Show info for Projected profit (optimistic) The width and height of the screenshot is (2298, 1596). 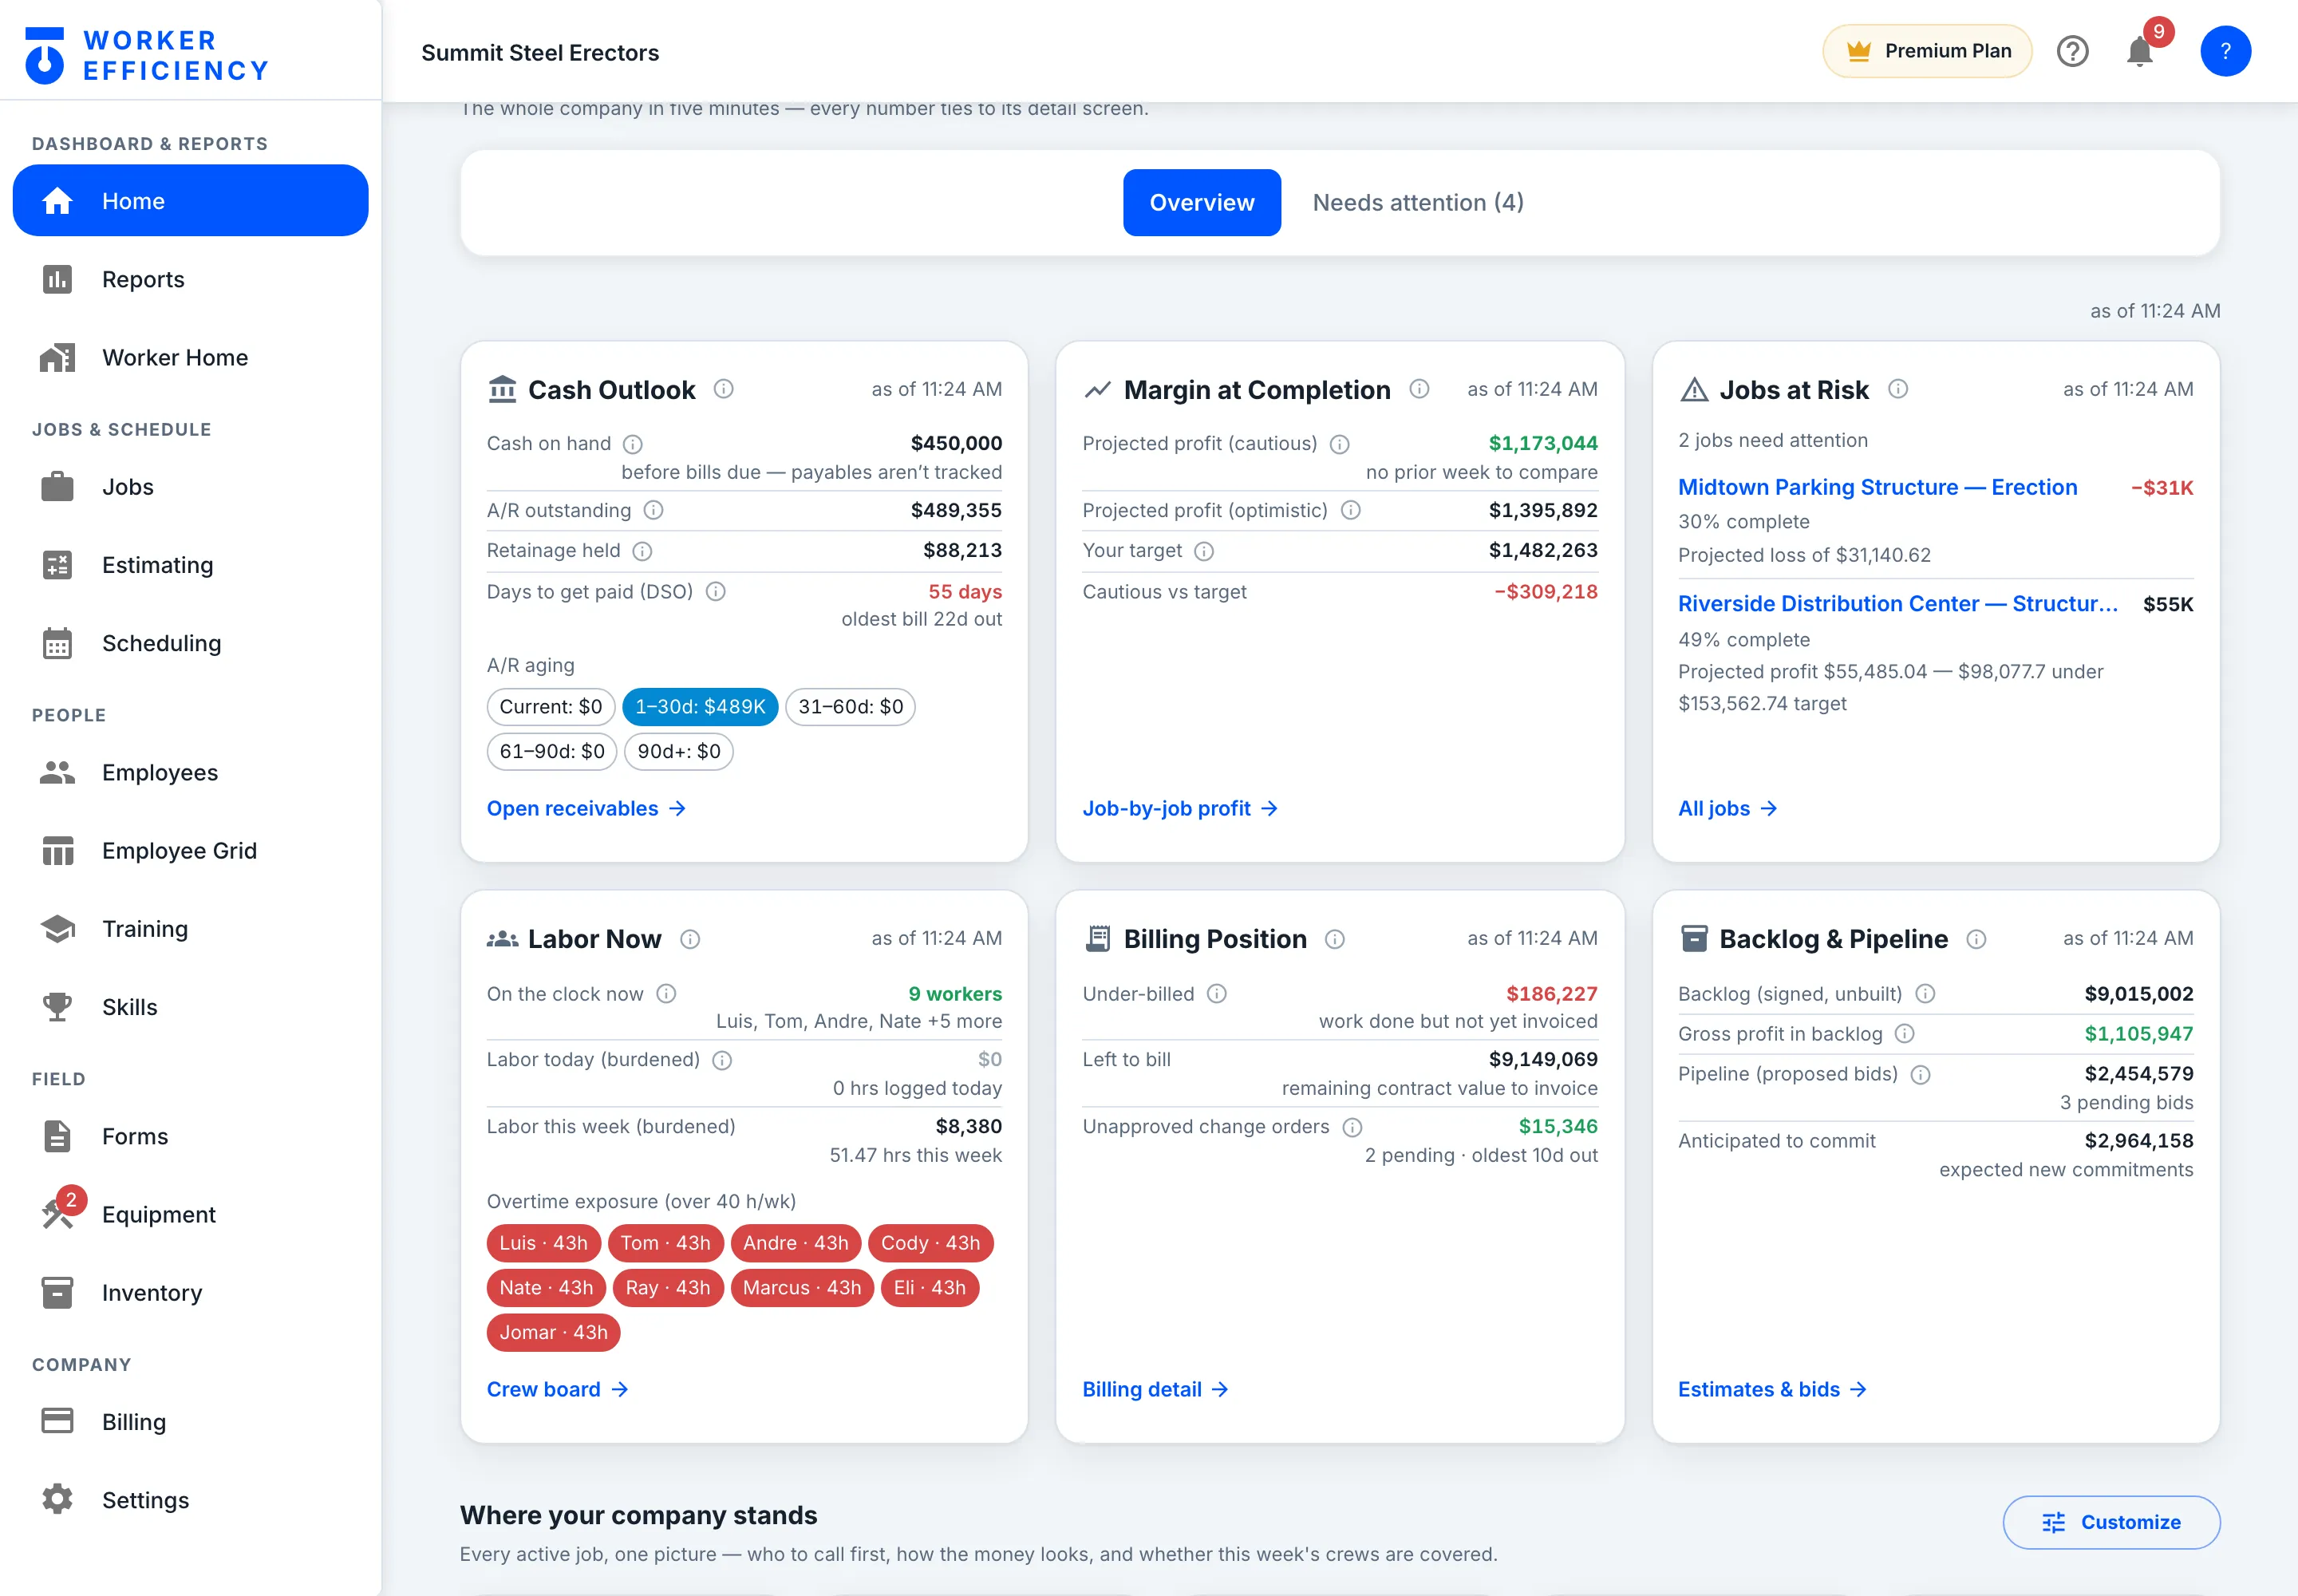pos(1351,511)
